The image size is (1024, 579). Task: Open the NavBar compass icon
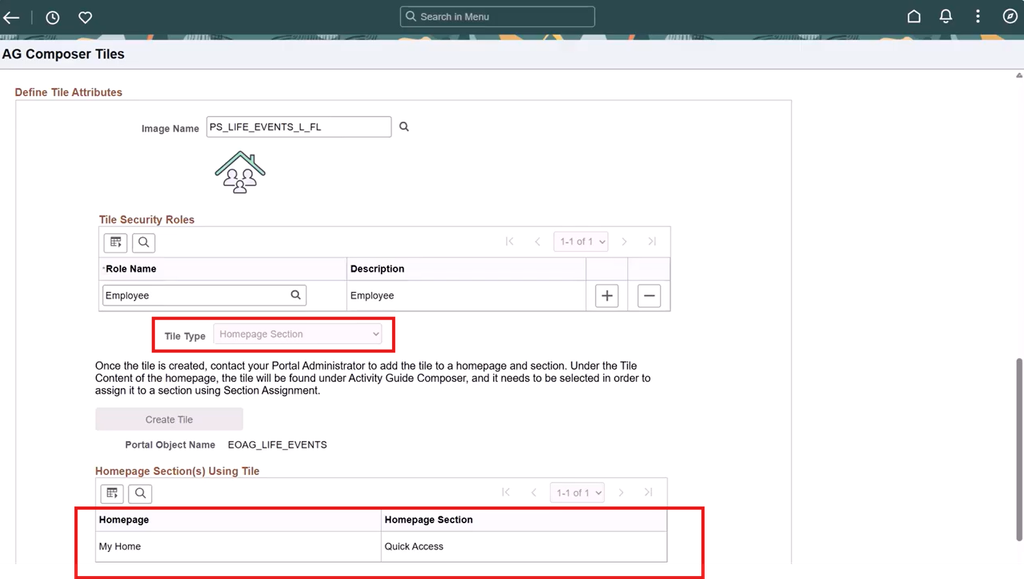point(1010,16)
